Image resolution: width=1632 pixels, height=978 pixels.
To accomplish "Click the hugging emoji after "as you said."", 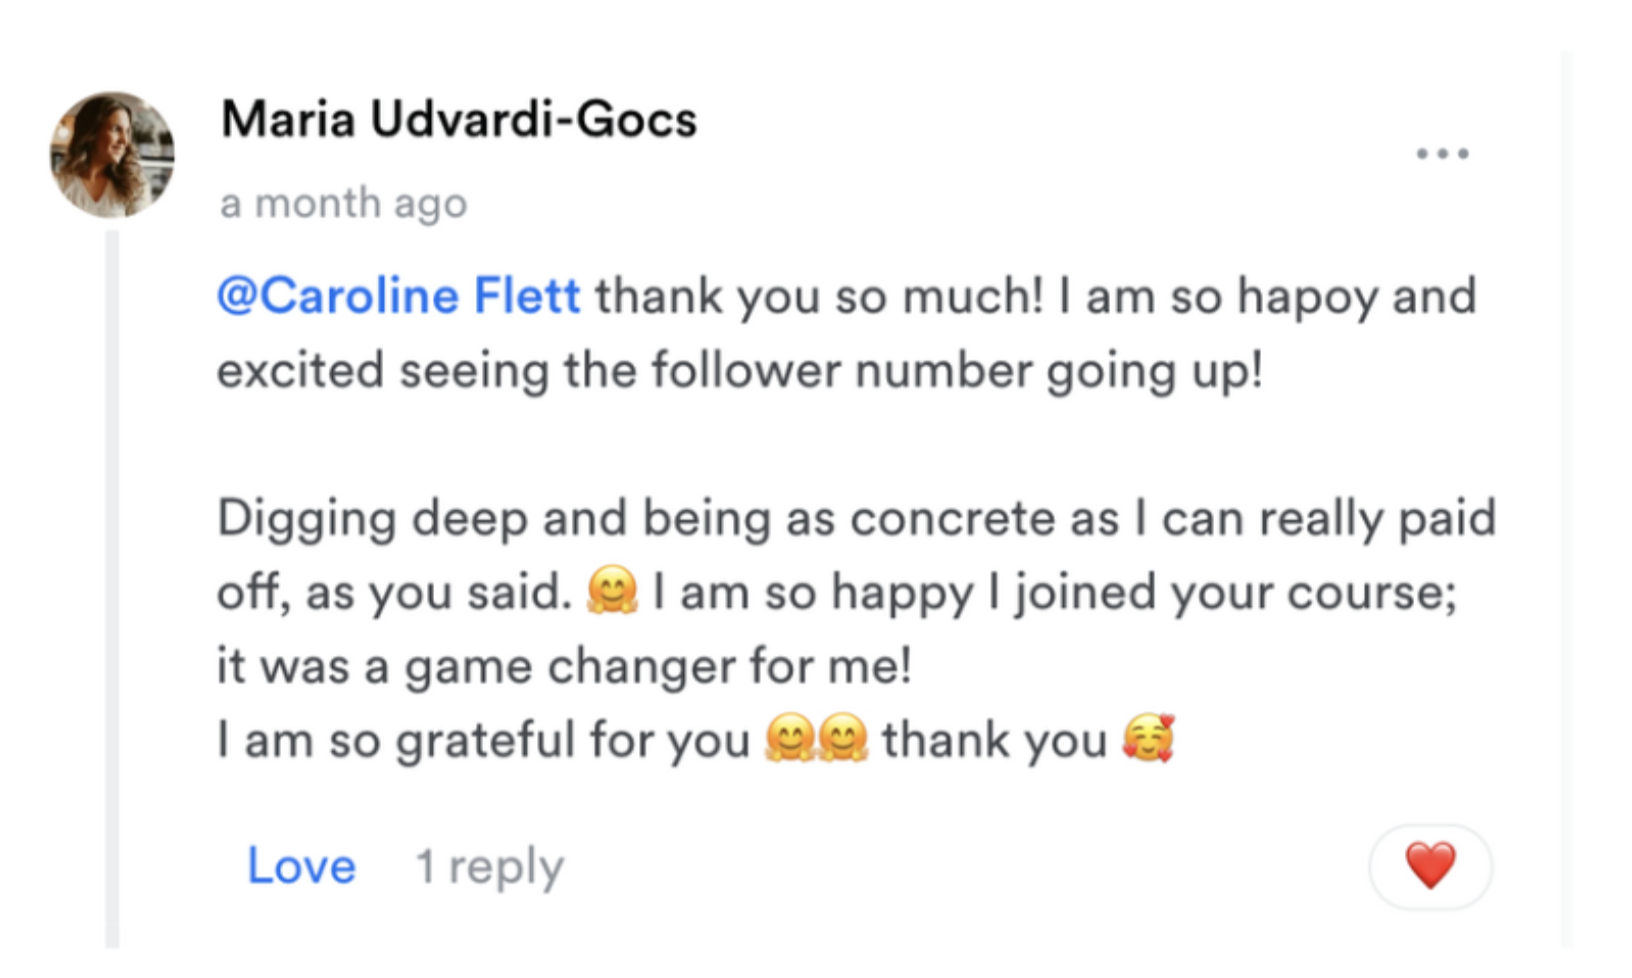I will (x=612, y=592).
